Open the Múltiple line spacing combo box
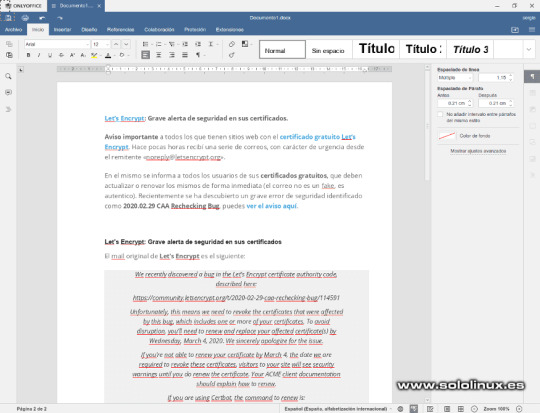Image resolution: width=540 pixels, height=413 pixels. (x=455, y=78)
